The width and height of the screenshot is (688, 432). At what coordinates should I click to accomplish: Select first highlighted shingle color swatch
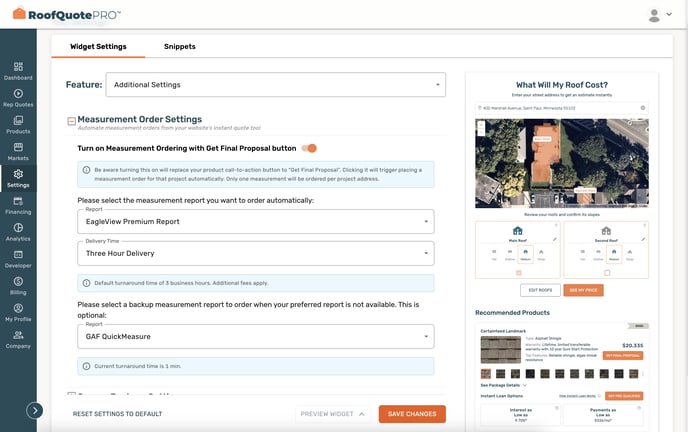click(x=486, y=374)
